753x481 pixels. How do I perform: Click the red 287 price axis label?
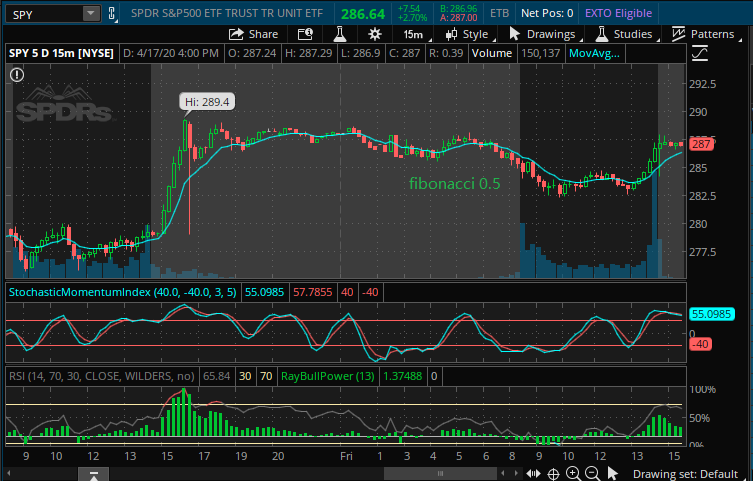pyautogui.click(x=701, y=144)
